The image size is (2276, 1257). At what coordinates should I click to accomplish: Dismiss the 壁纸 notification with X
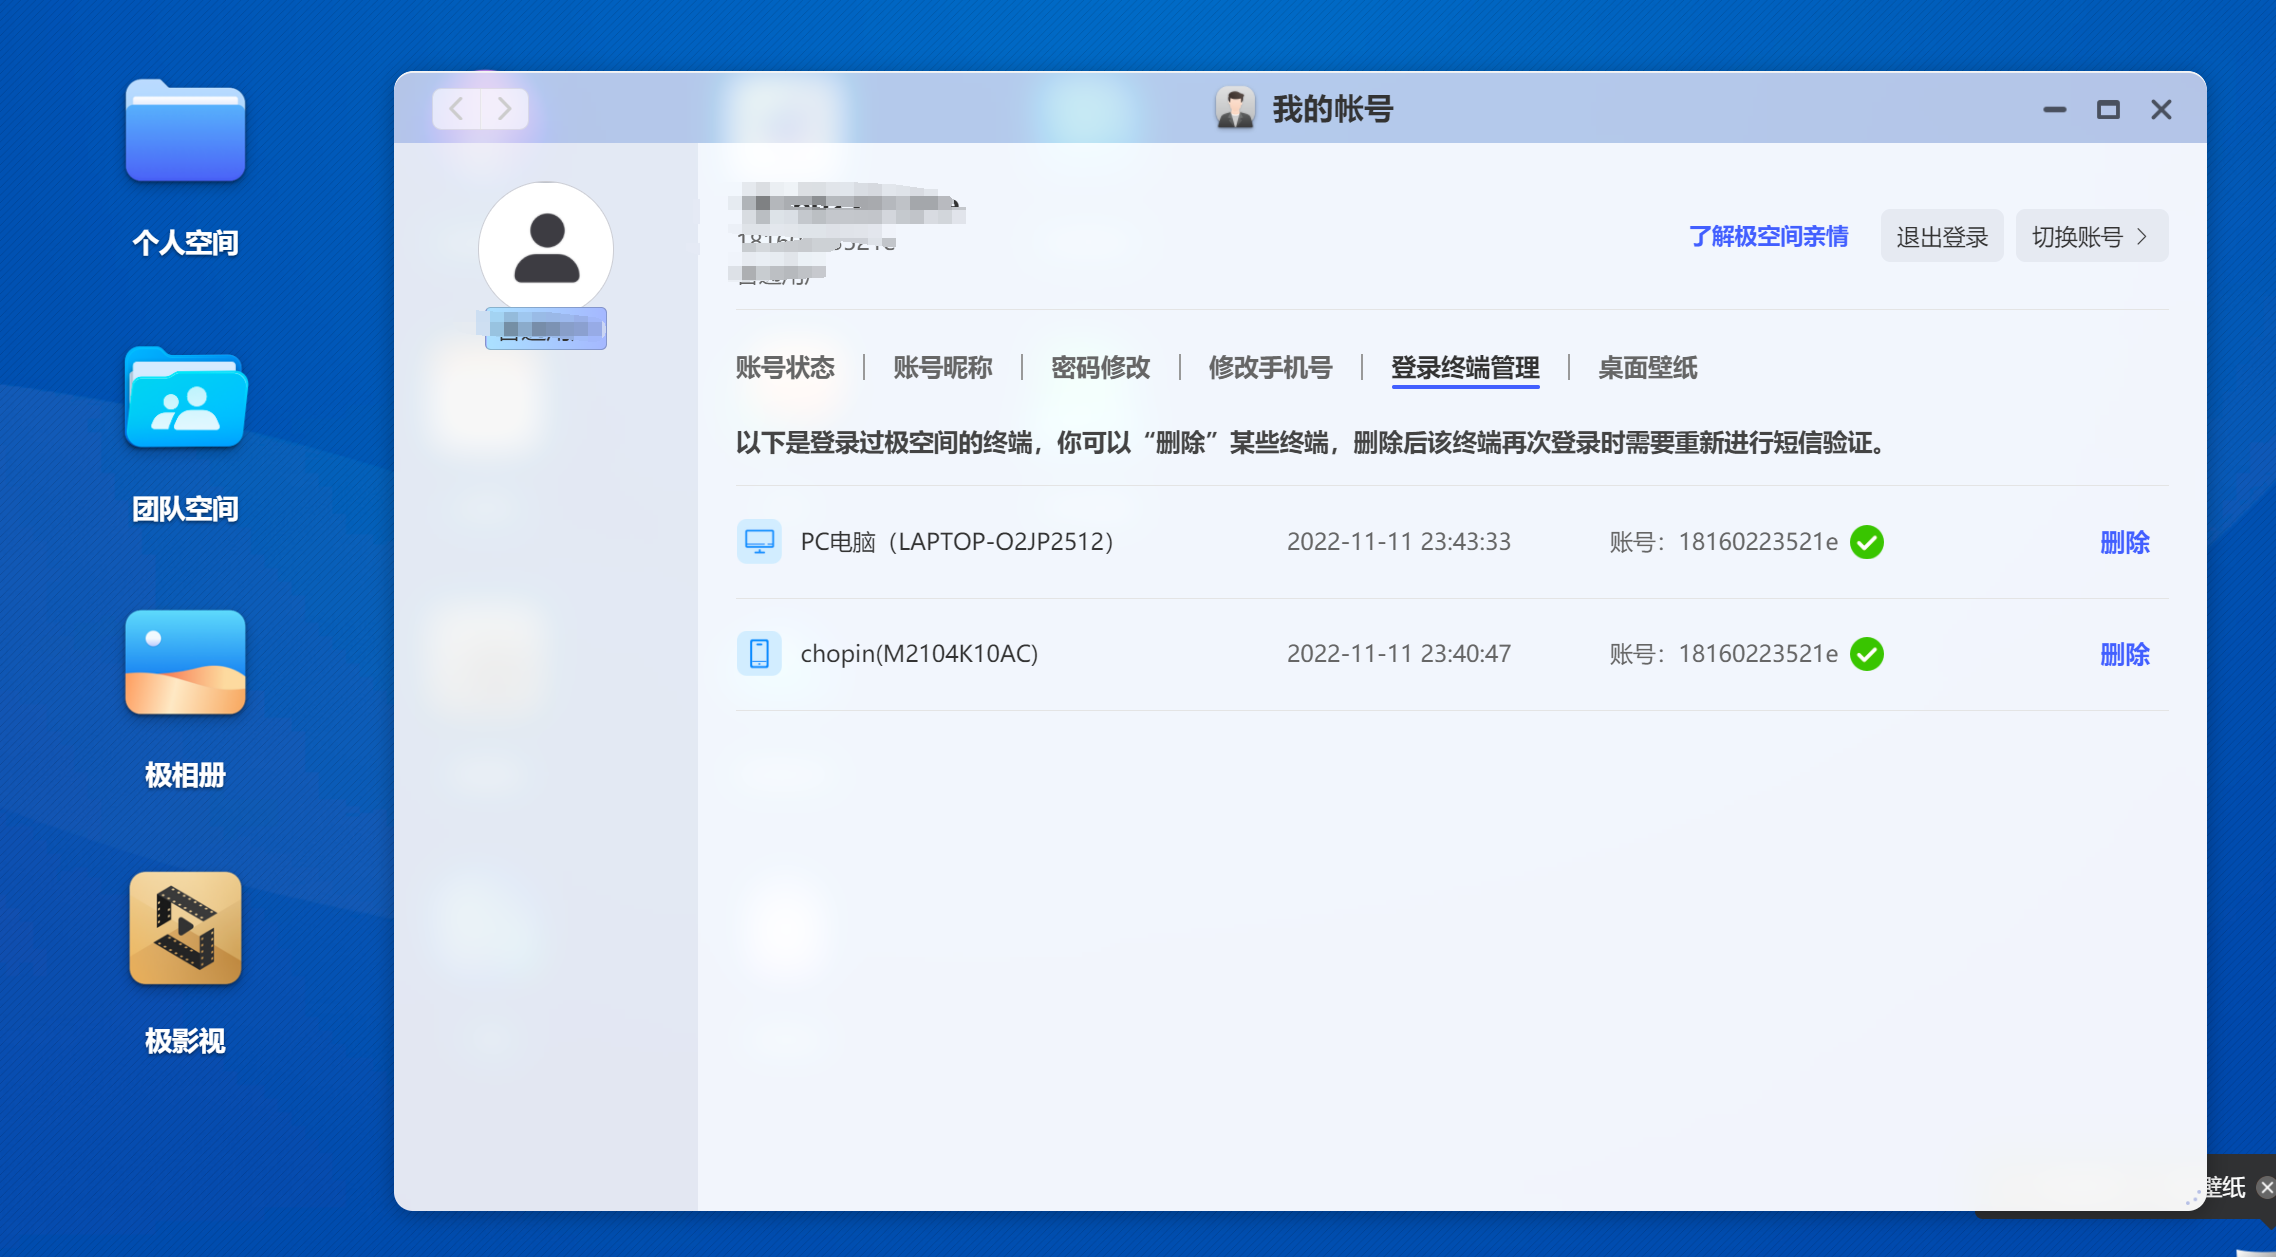[x=2266, y=1187]
